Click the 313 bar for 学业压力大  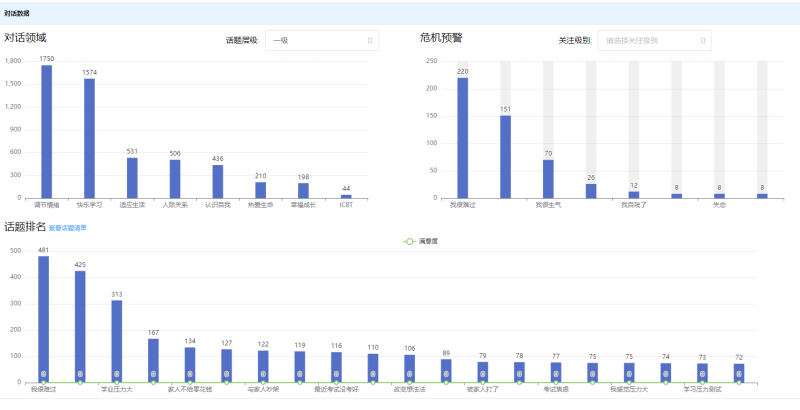(x=117, y=338)
